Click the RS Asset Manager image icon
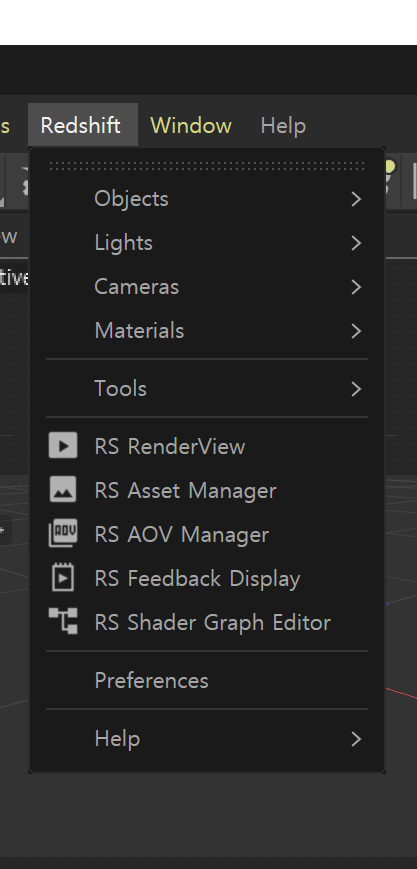 click(63, 490)
